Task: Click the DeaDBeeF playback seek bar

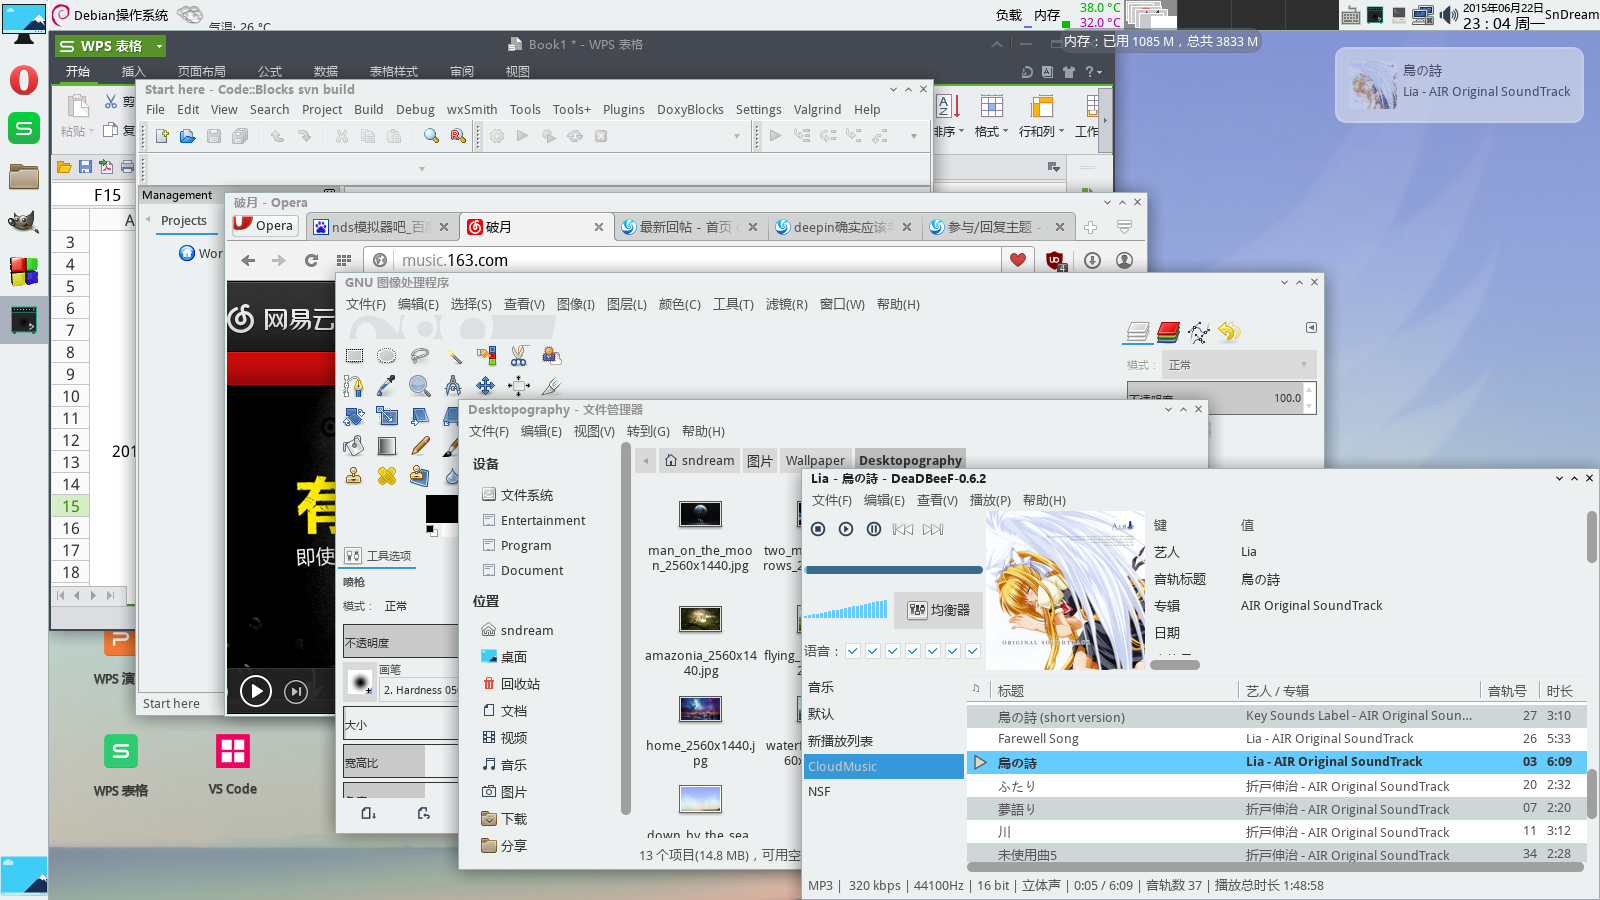Action: (x=894, y=570)
